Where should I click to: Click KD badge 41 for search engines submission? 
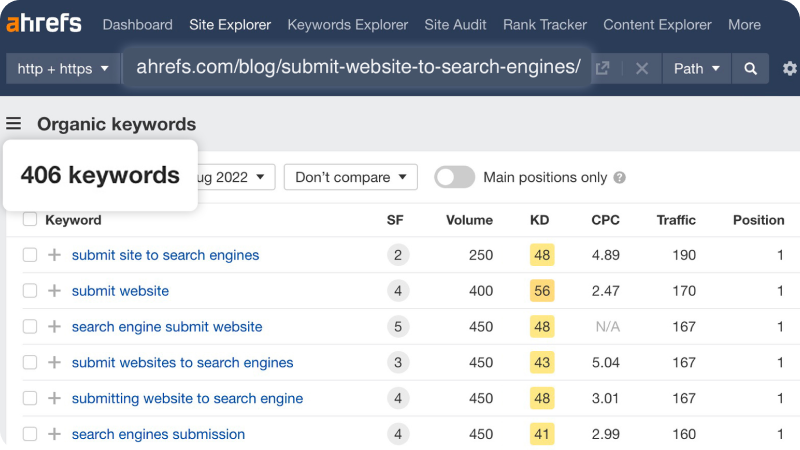tap(542, 434)
